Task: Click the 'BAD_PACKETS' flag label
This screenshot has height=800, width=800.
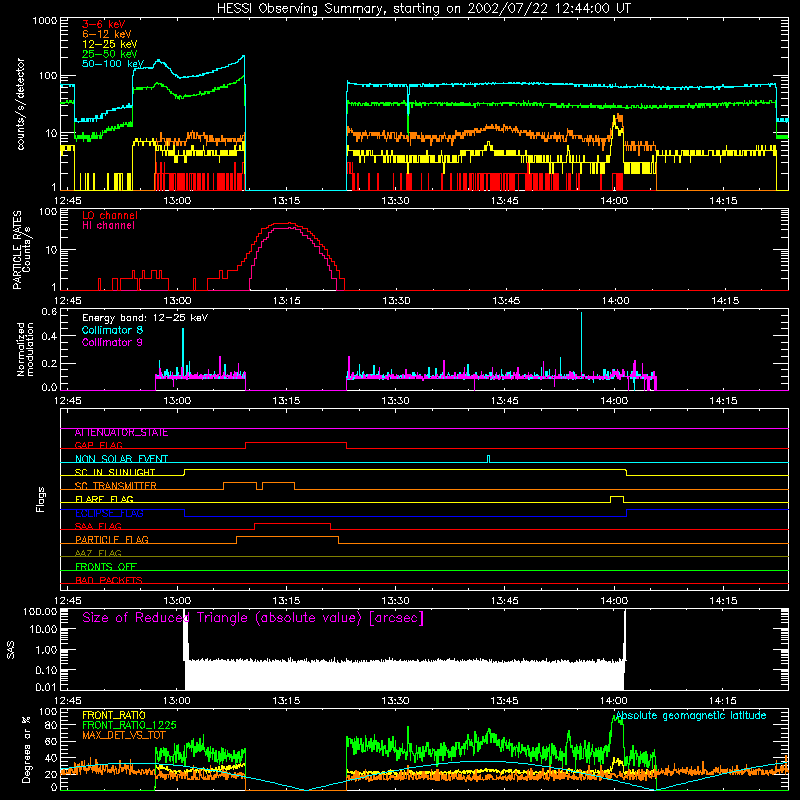Action: coord(109,580)
